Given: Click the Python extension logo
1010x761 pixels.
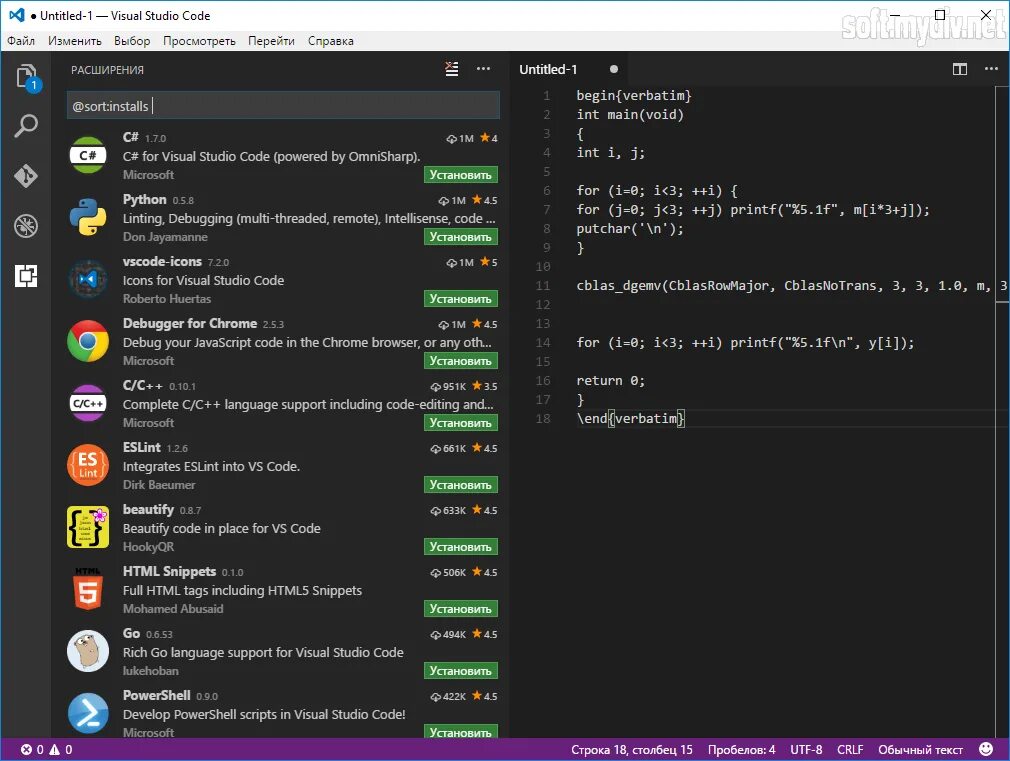Looking at the screenshot, I should click(x=88, y=217).
